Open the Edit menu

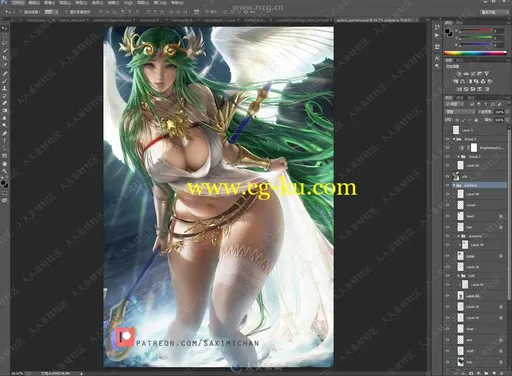34,3
